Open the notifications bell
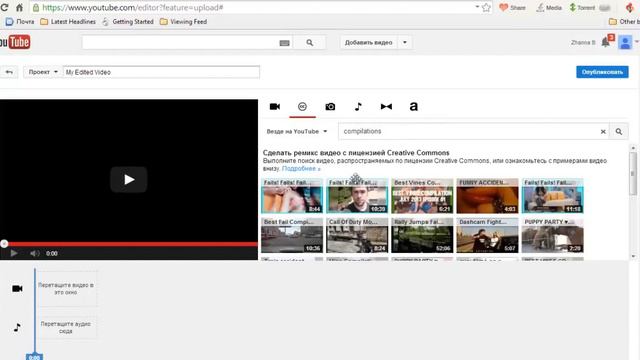Viewport: 640px width, 360px height. pos(606,42)
